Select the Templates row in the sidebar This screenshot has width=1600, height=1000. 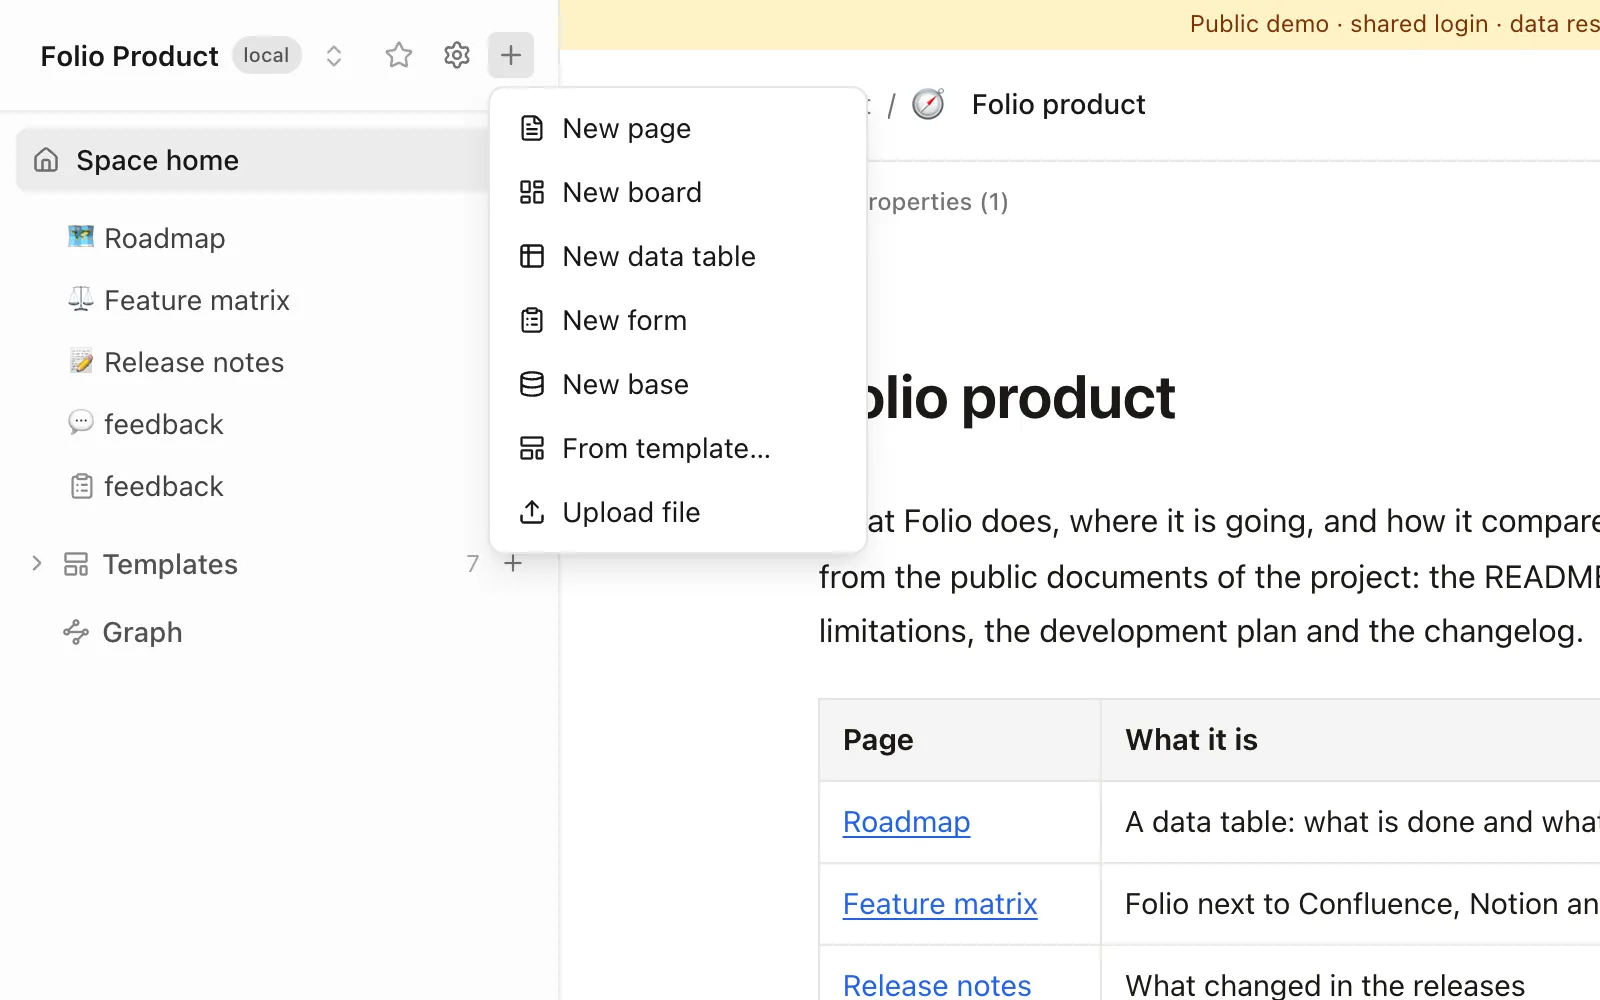pyautogui.click(x=170, y=564)
